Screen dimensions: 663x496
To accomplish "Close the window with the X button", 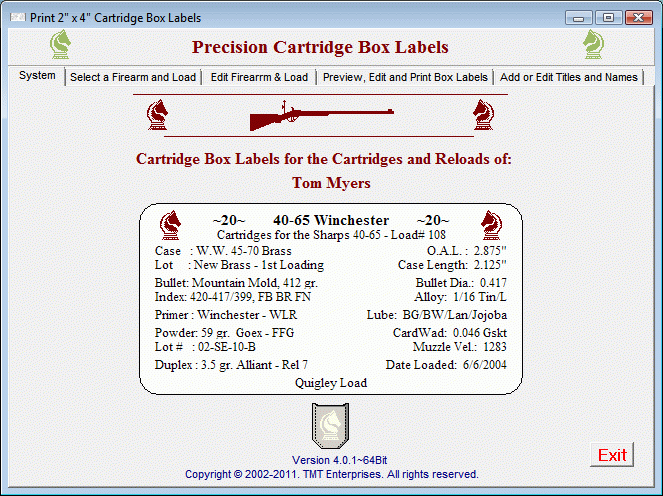I will [x=639, y=18].
